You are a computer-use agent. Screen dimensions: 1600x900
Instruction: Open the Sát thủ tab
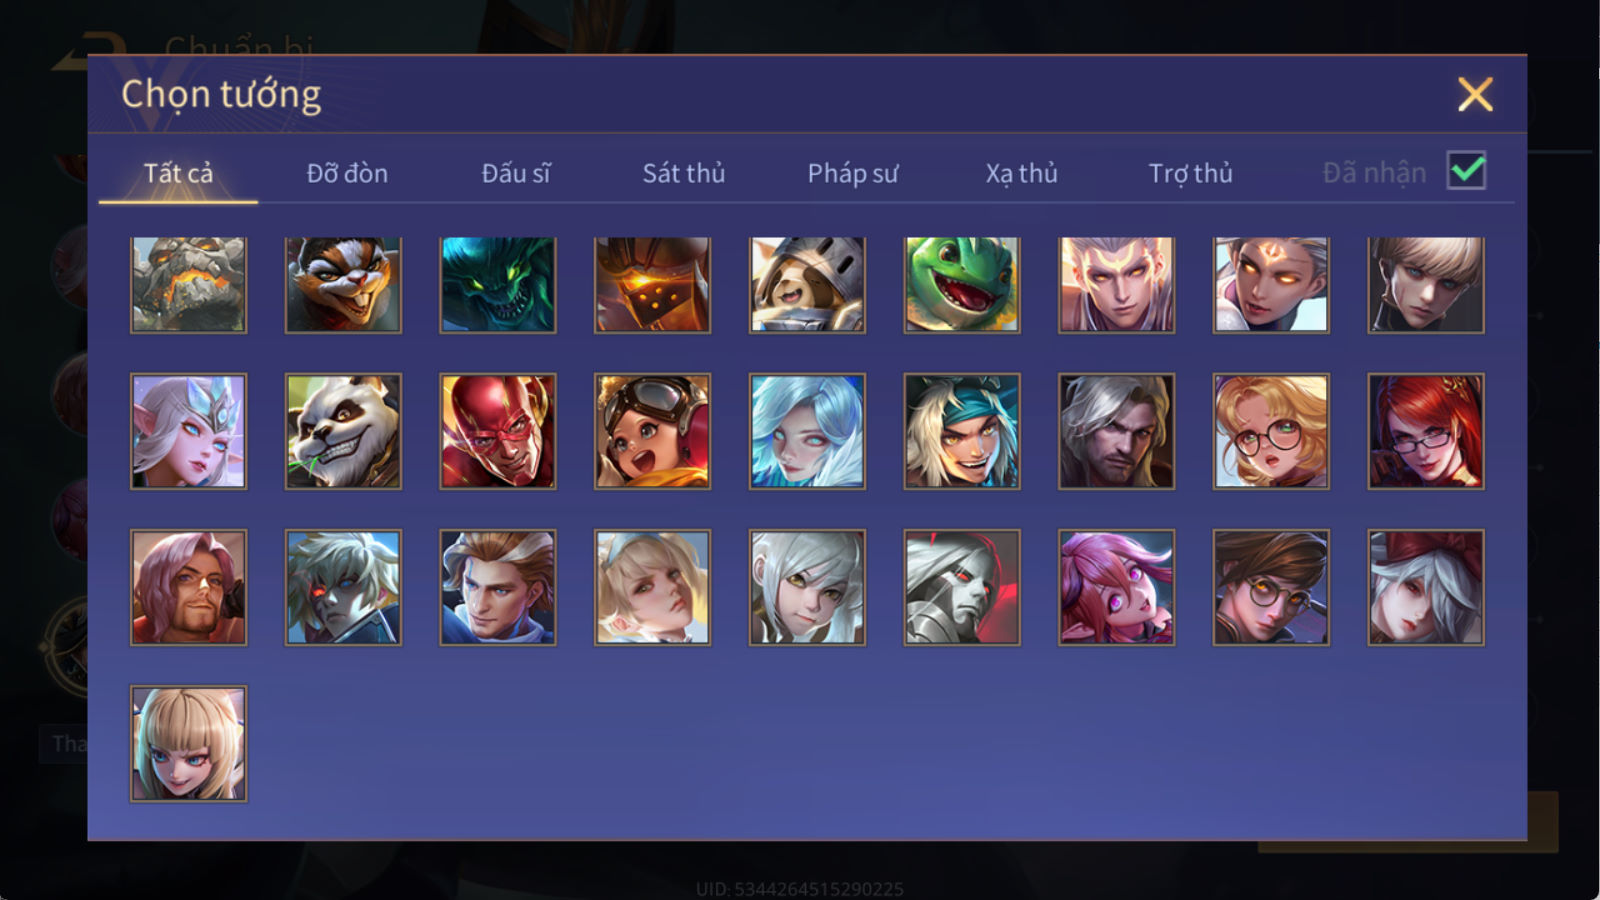coord(683,173)
